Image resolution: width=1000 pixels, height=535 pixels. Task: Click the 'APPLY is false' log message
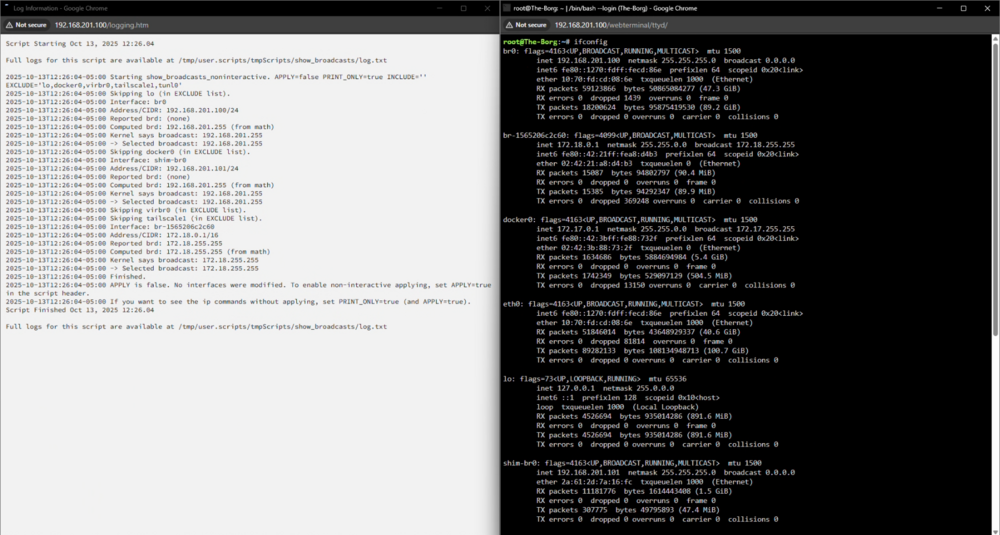(x=249, y=289)
